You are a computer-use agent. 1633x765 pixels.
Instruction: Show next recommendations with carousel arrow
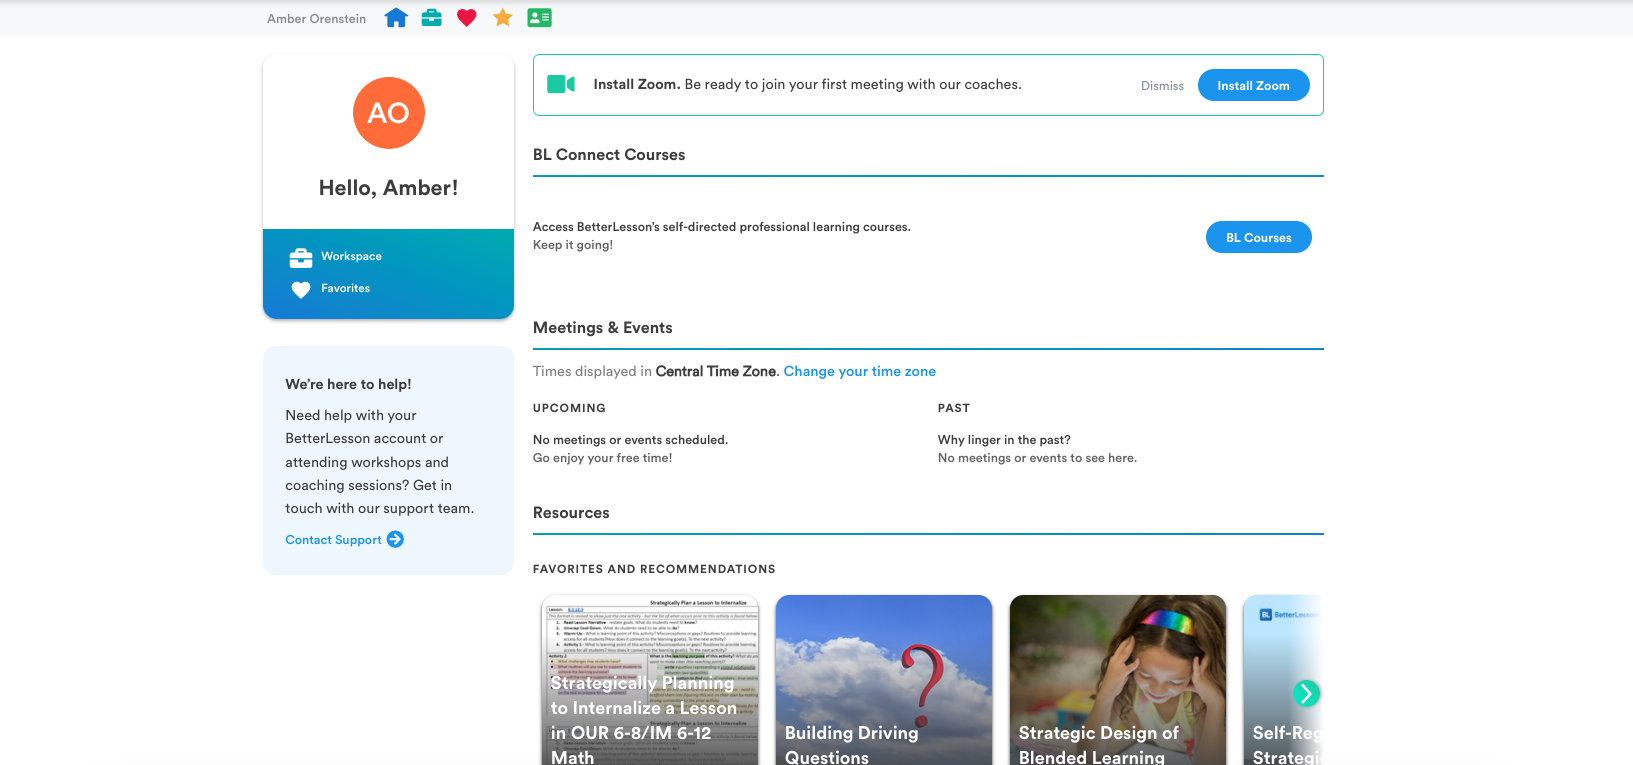click(x=1306, y=693)
